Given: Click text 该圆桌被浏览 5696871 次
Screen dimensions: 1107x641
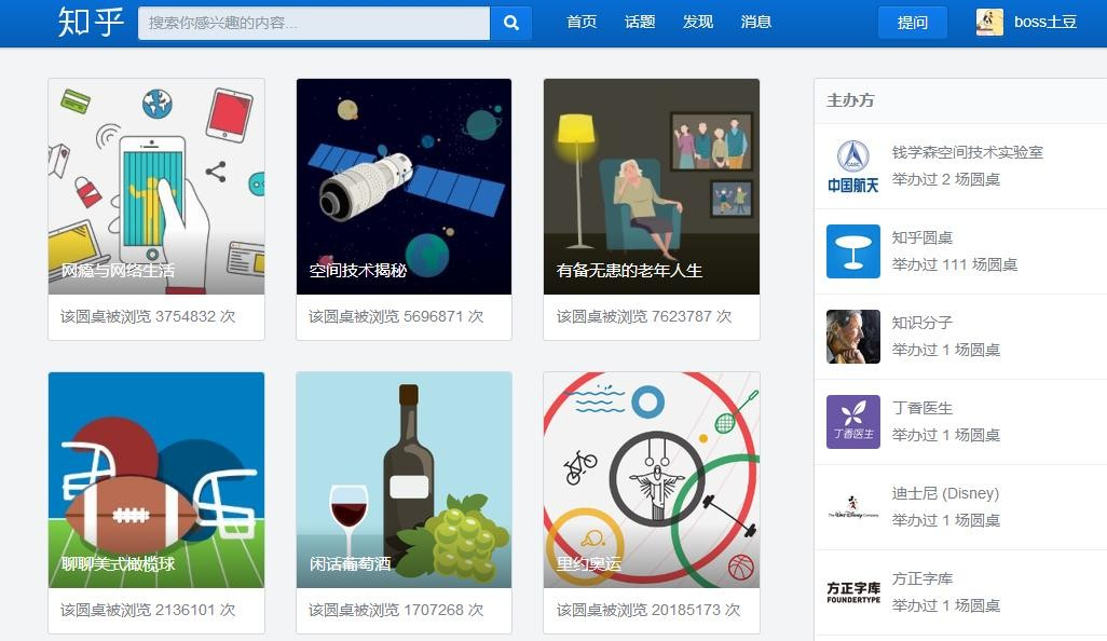Looking at the screenshot, I should (x=396, y=316).
